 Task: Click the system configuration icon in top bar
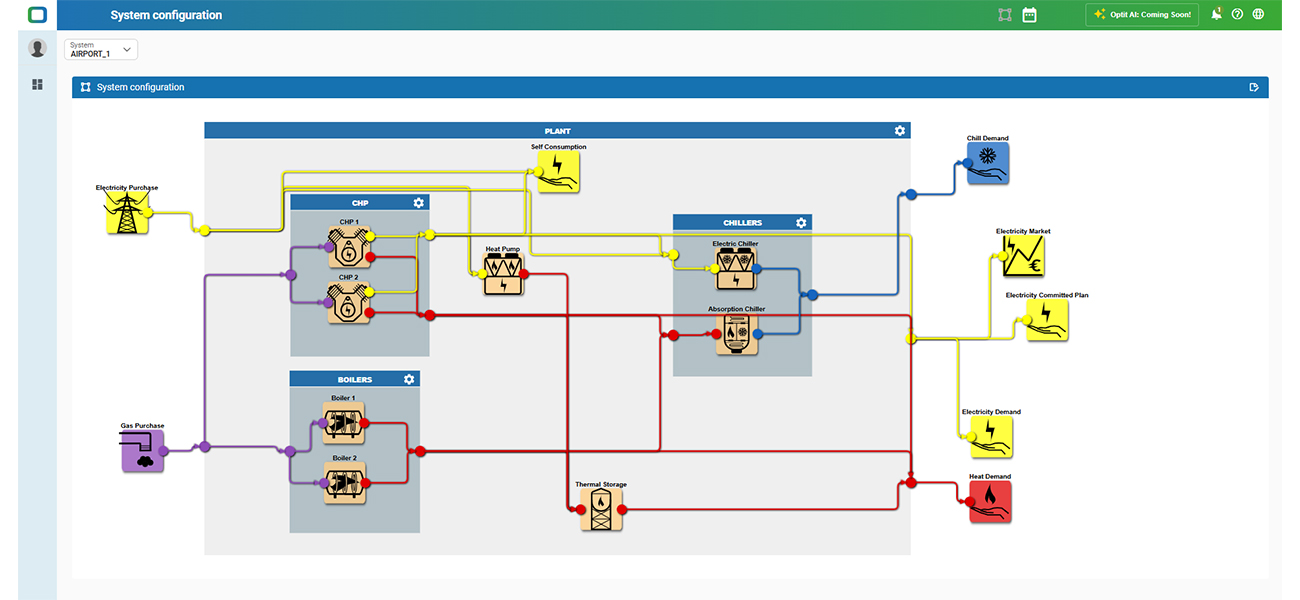click(x=1005, y=15)
